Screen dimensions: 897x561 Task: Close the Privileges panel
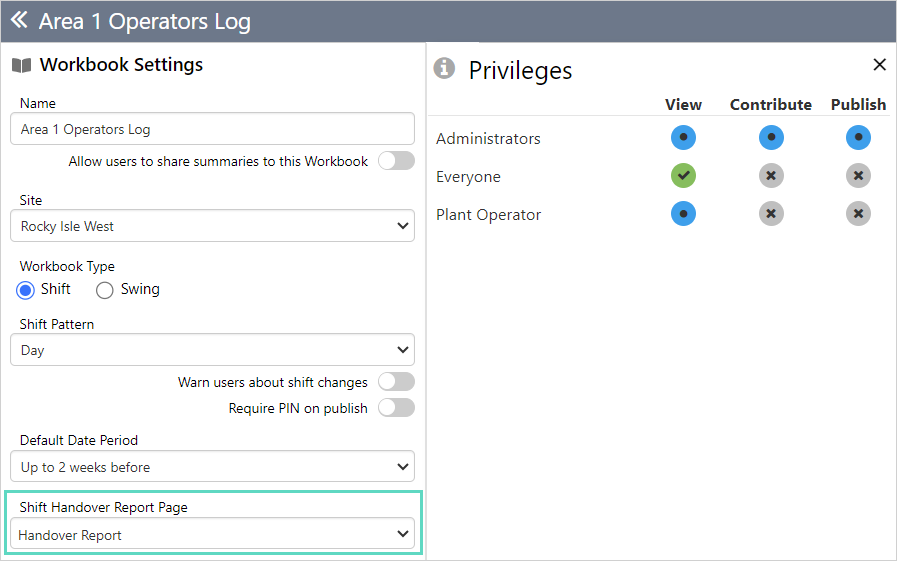(x=879, y=65)
